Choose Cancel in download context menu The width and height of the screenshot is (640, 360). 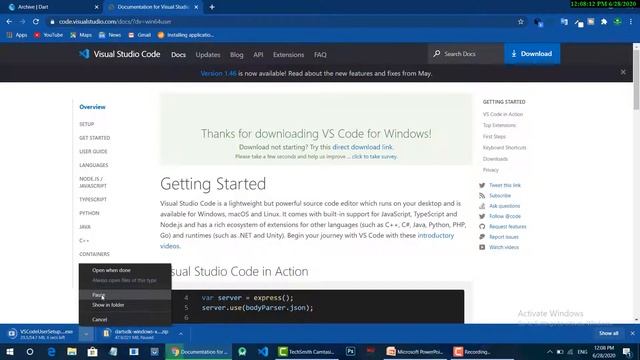click(x=125, y=319)
